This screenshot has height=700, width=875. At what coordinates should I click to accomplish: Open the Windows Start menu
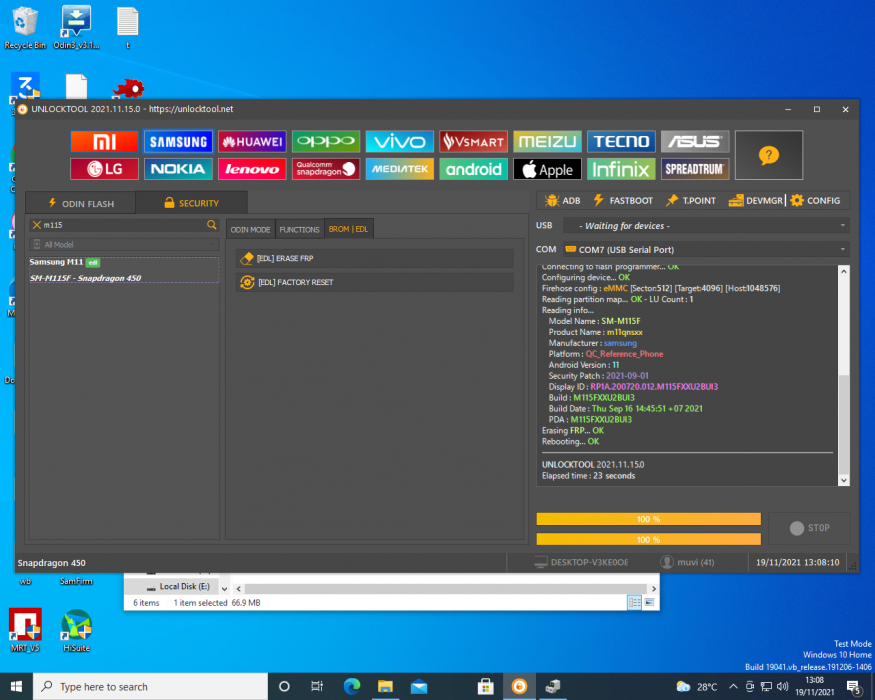click(16, 687)
